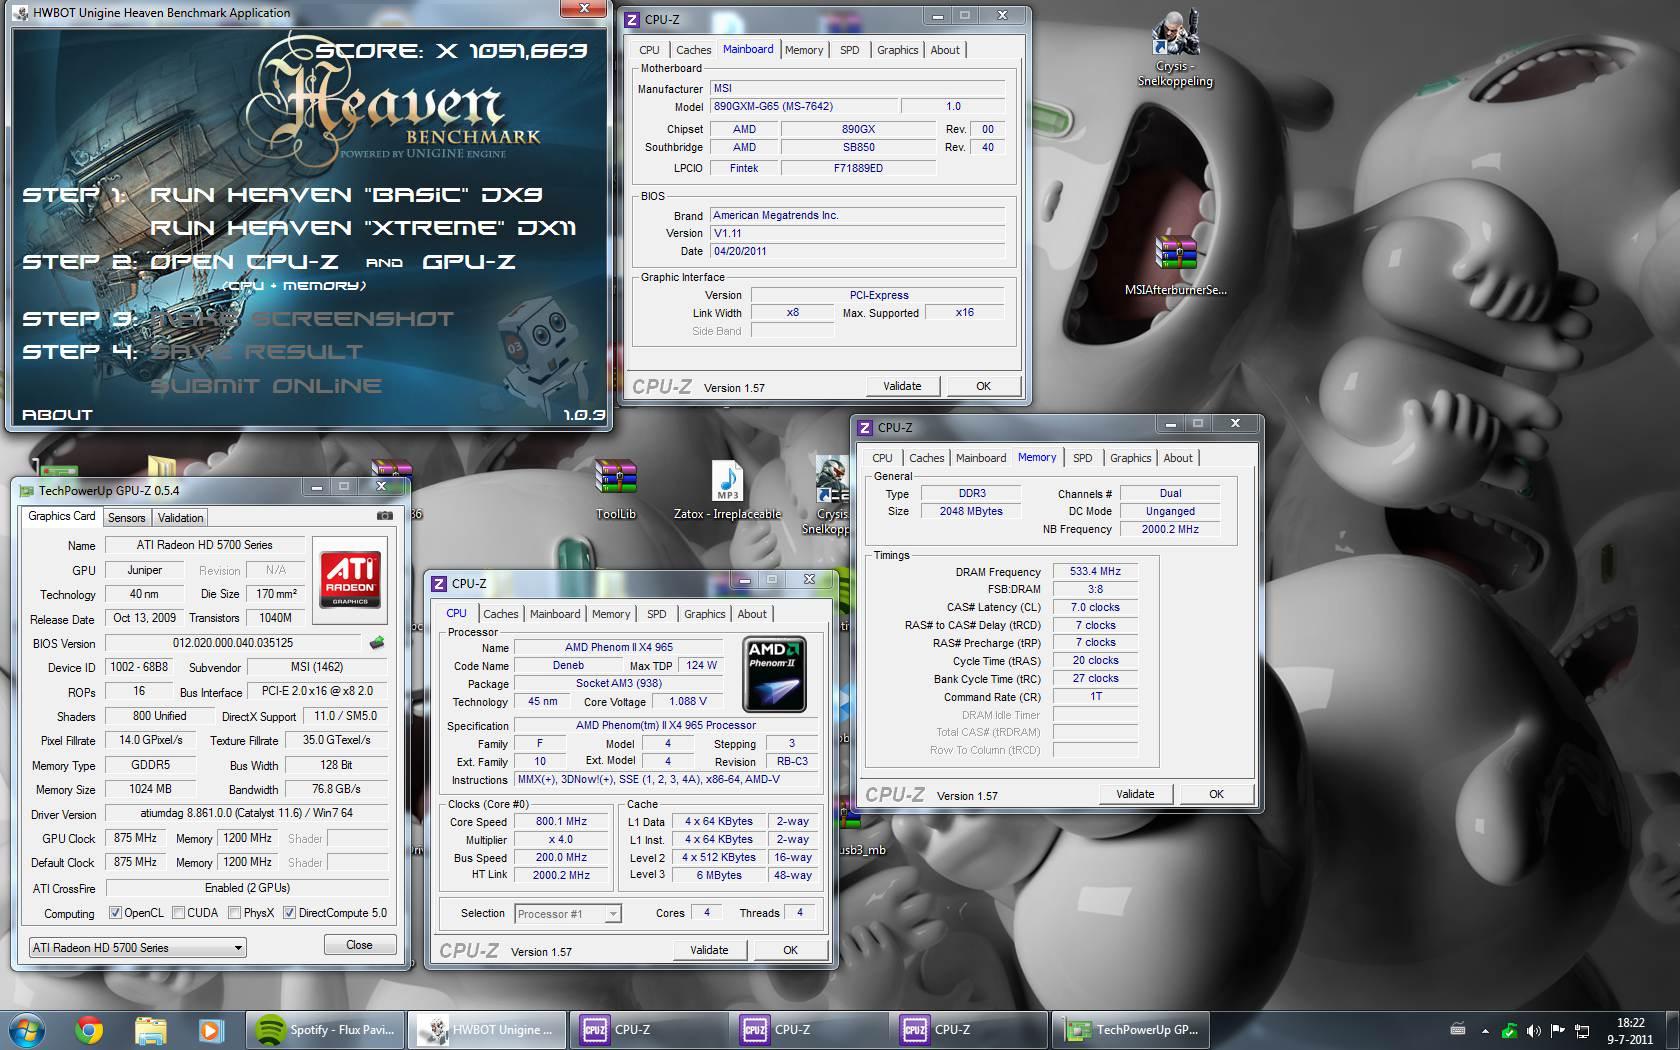Click the AMD Phenom II logo in CPU-Z
1680x1050 pixels.
[775, 675]
